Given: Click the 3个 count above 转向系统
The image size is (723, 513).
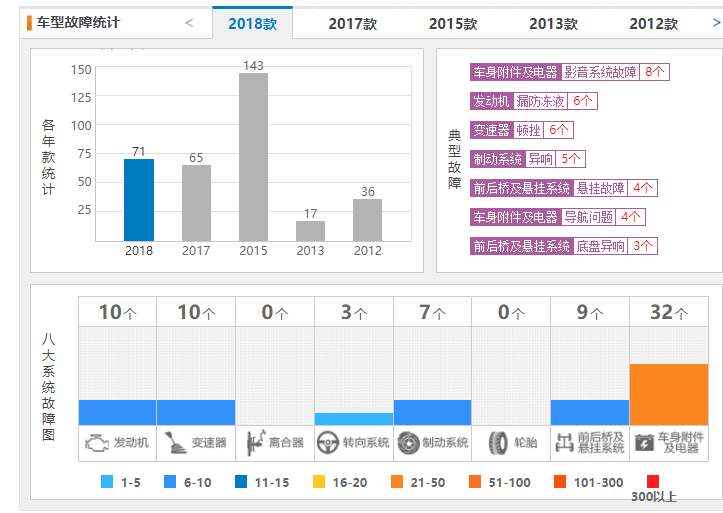Looking at the screenshot, I should point(354,313).
